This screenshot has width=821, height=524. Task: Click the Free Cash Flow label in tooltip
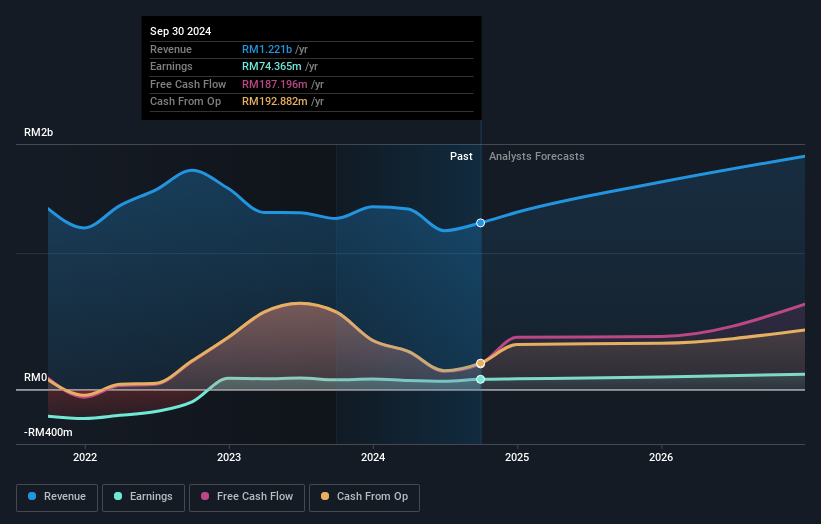[188, 84]
